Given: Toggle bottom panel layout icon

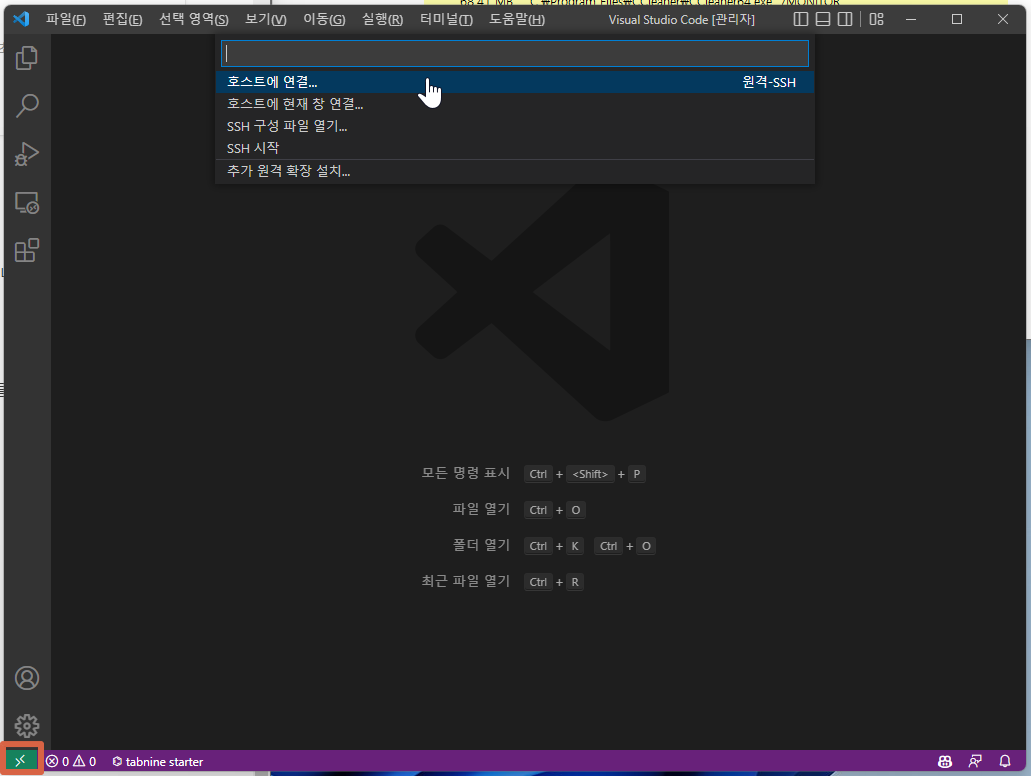Looking at the screenshot, I should click(x=823, y=19).
